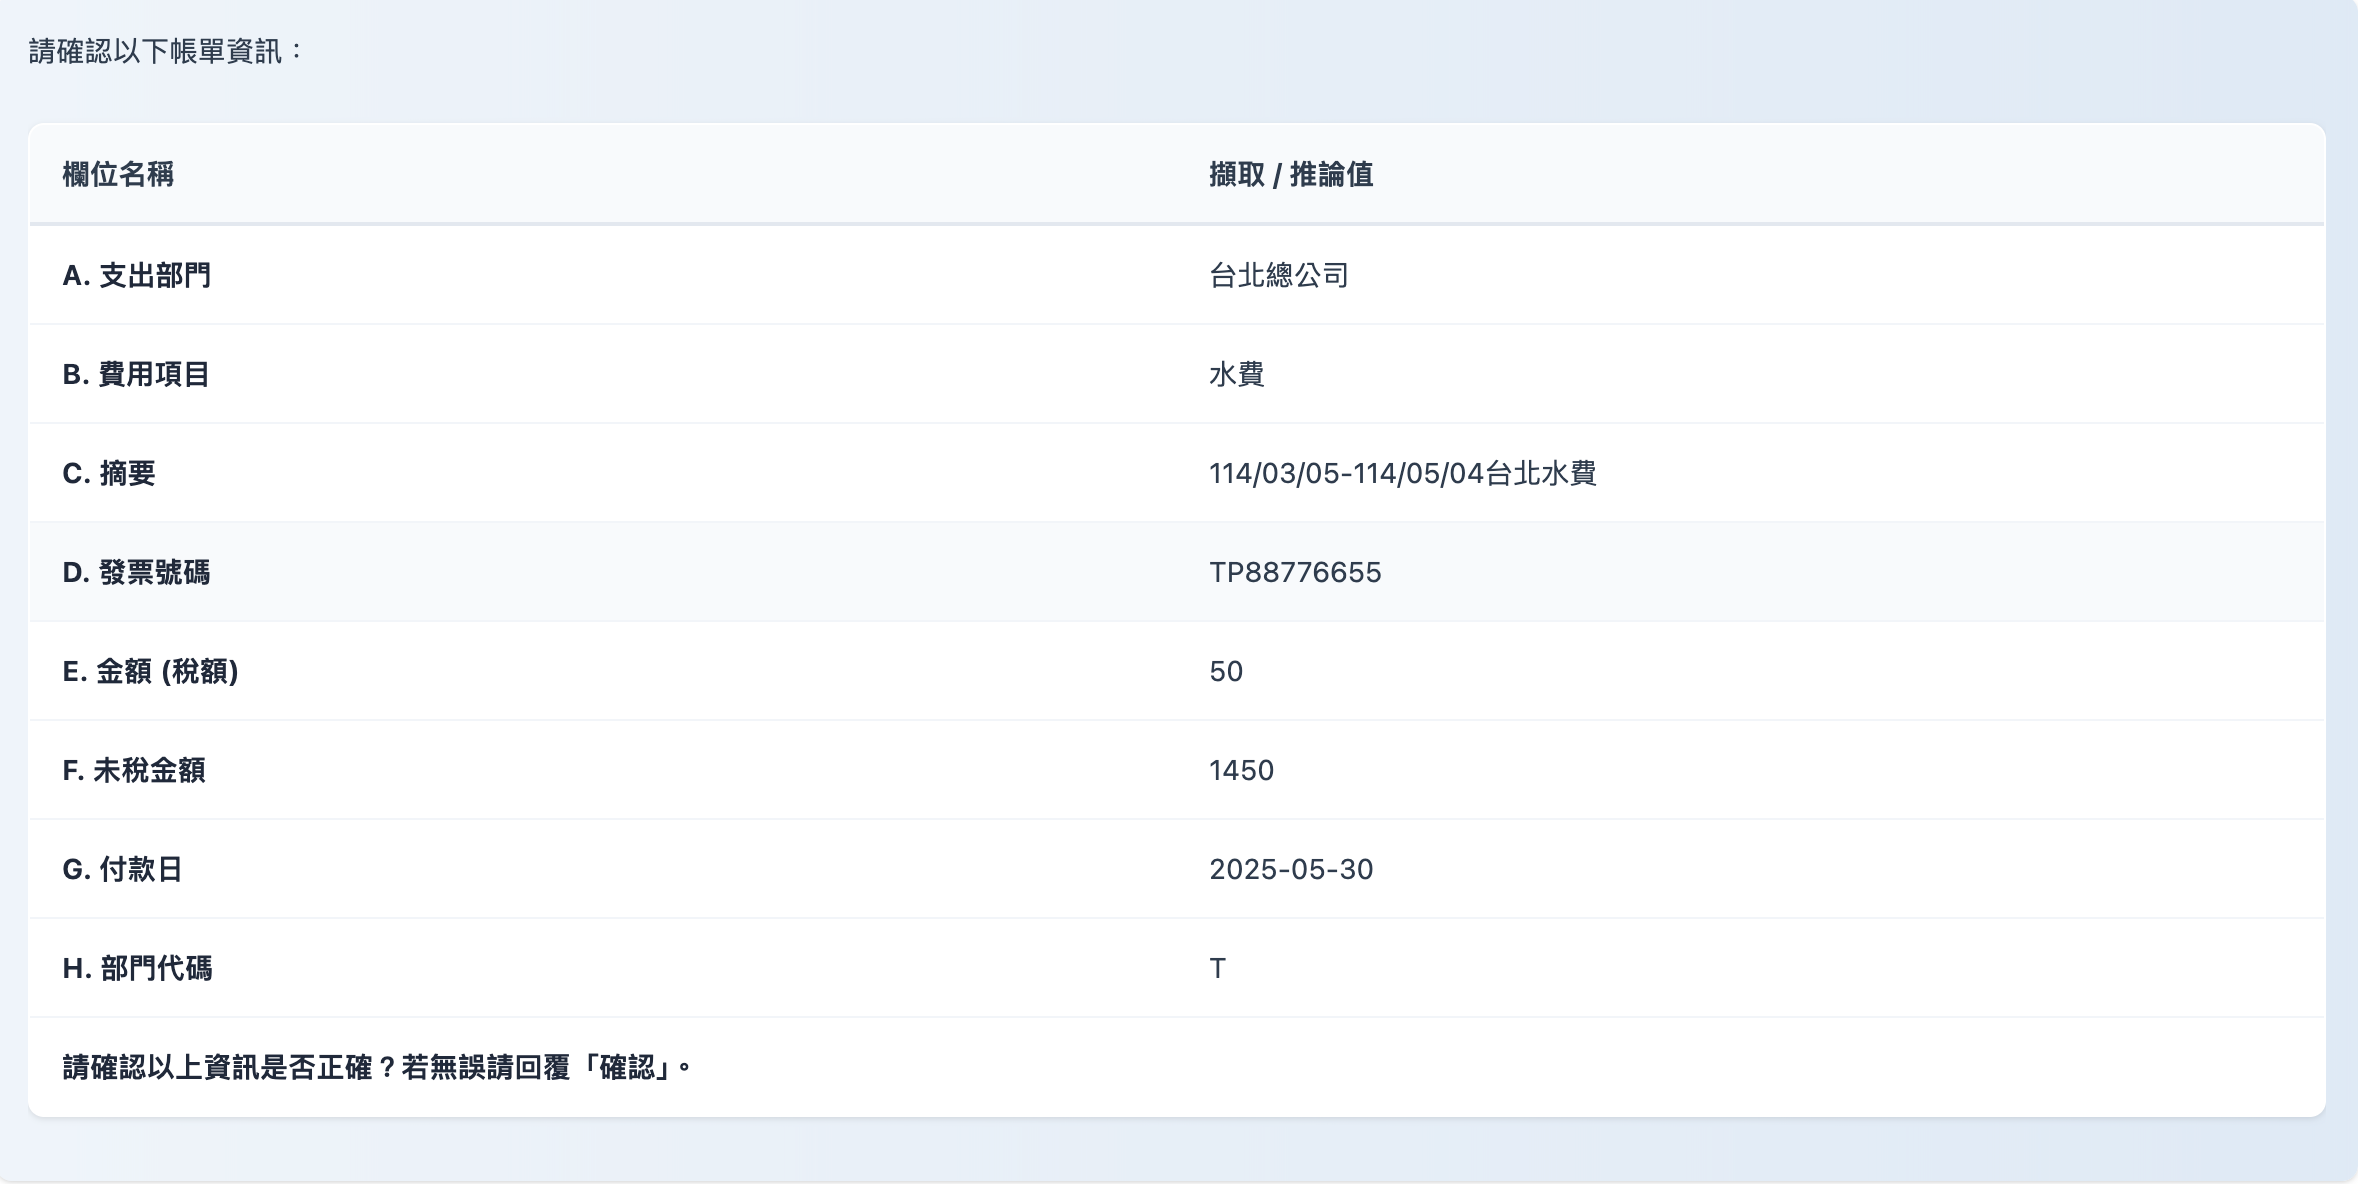The width and height of the screenshot is (2358, 1184).
Task: Click the 請確認以下帳單資訊 heading text
Action: pos(166,51)
